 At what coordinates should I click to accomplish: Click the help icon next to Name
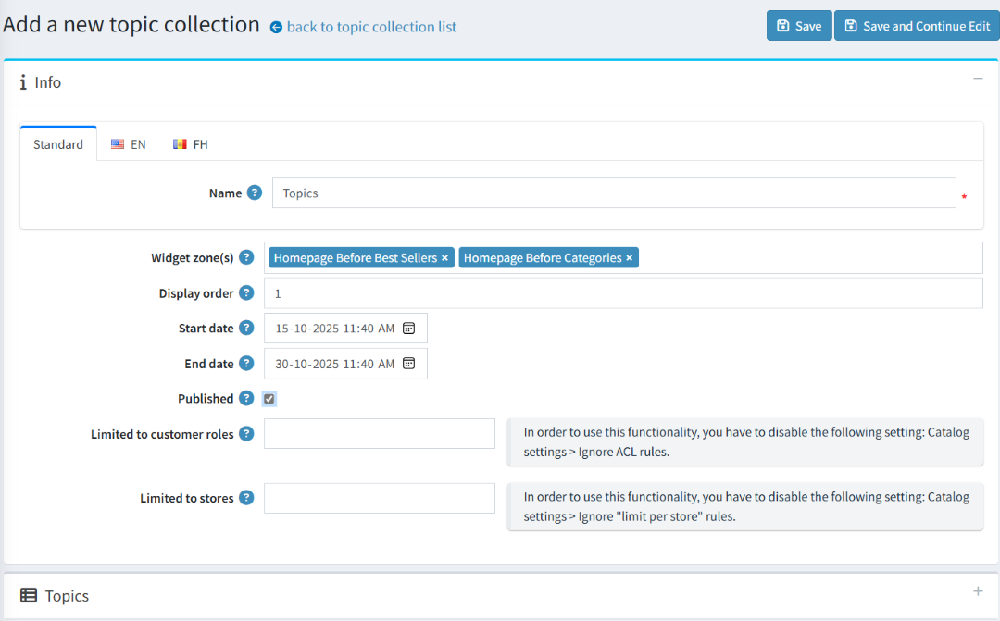point(255,193)
